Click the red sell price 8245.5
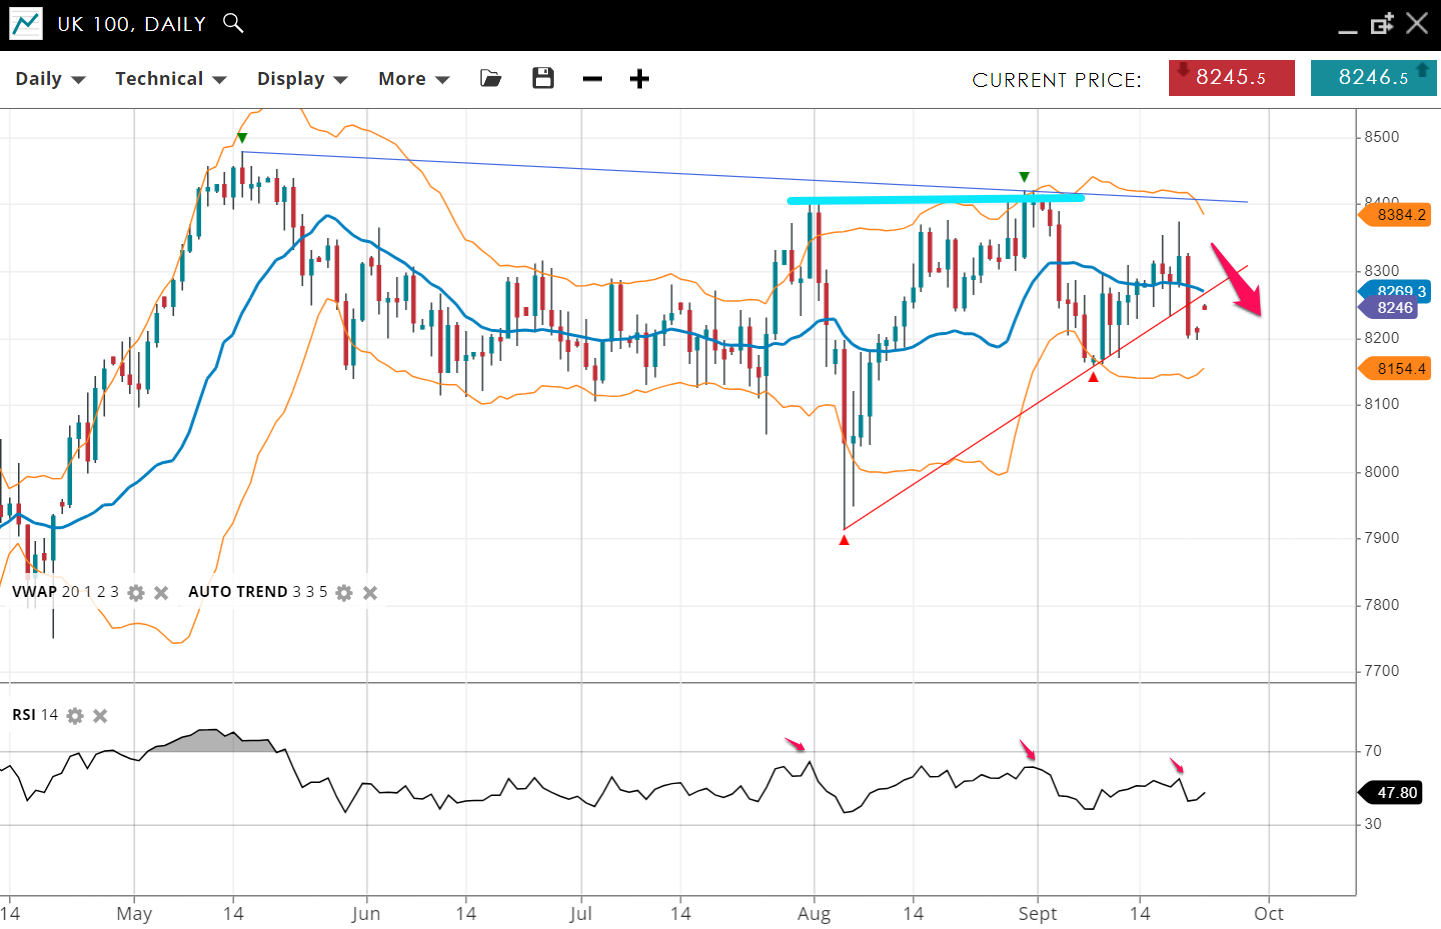Viewport: 1441px width, 929px height. click(x=1231, y=78)
